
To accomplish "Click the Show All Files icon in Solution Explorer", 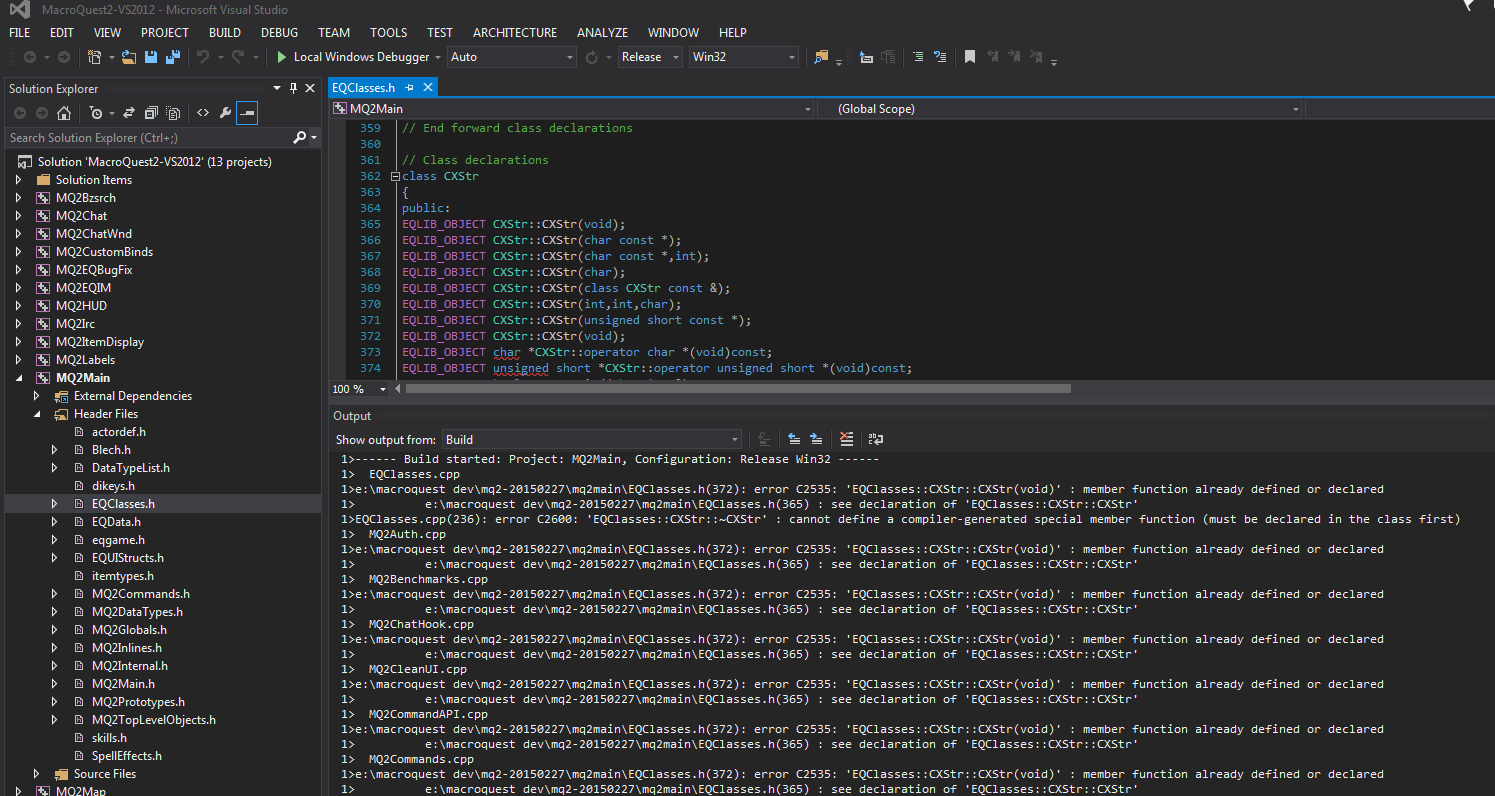I will tap(173, 113).
